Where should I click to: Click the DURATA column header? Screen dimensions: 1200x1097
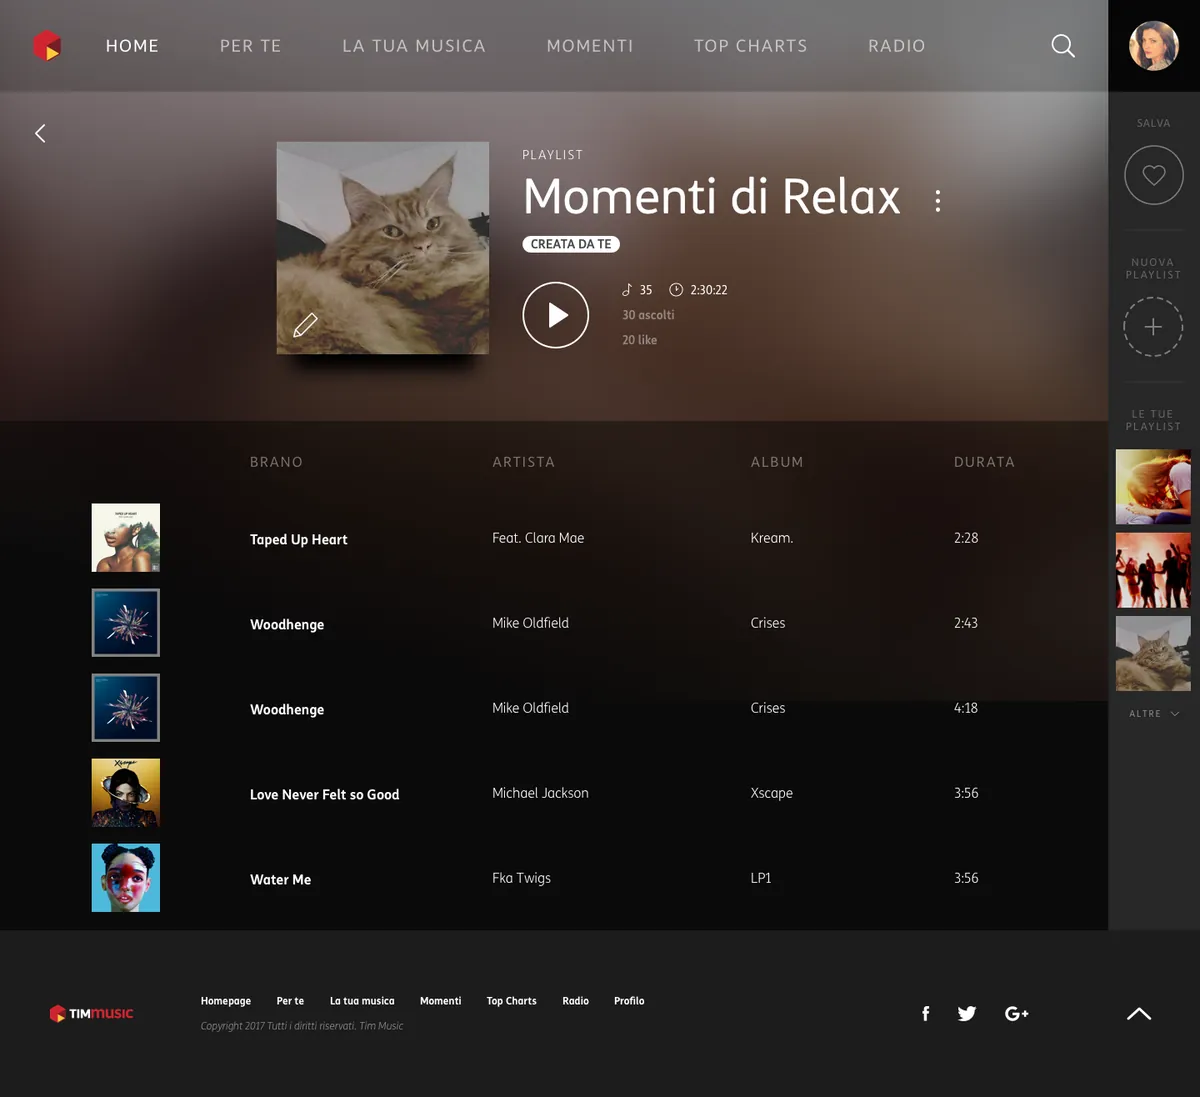point(984,462)
